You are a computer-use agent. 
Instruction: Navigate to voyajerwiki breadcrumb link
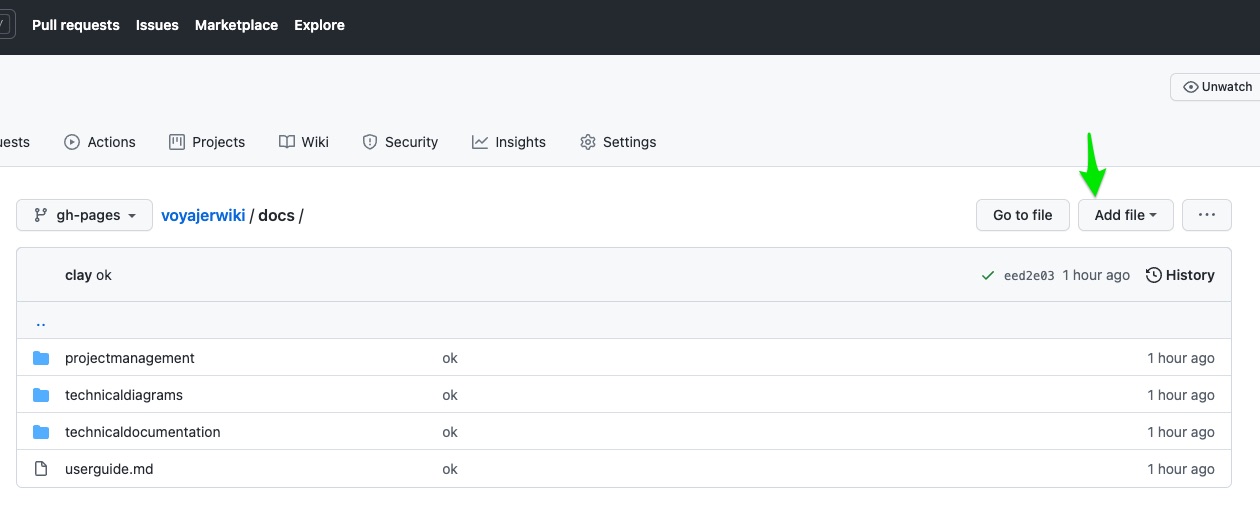pos(203,215)
